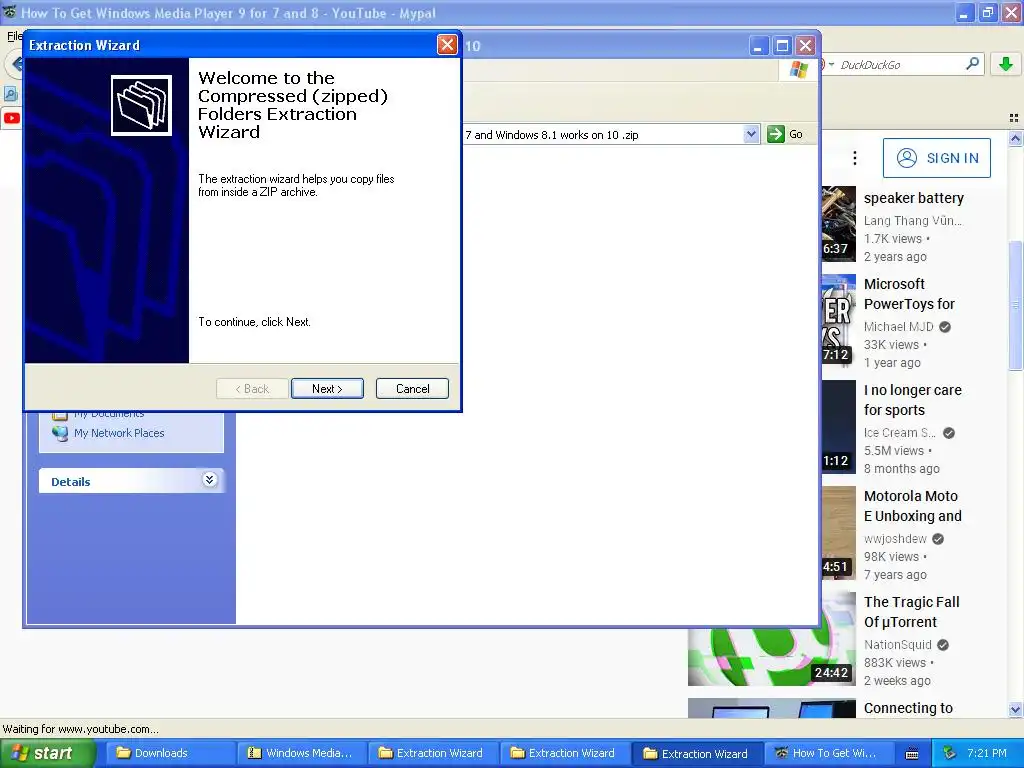Open YouTube three-dot settings menu
Screen dimensions: 1024x768
click(x=854, y=158)
